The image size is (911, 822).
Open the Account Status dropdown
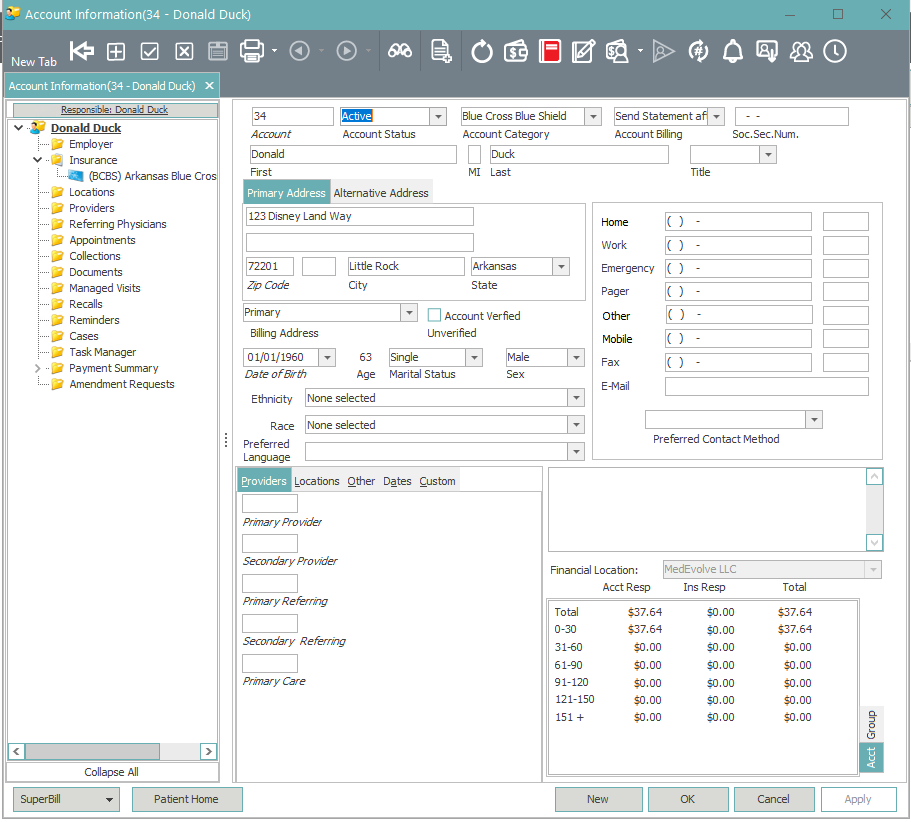[437, 117]
